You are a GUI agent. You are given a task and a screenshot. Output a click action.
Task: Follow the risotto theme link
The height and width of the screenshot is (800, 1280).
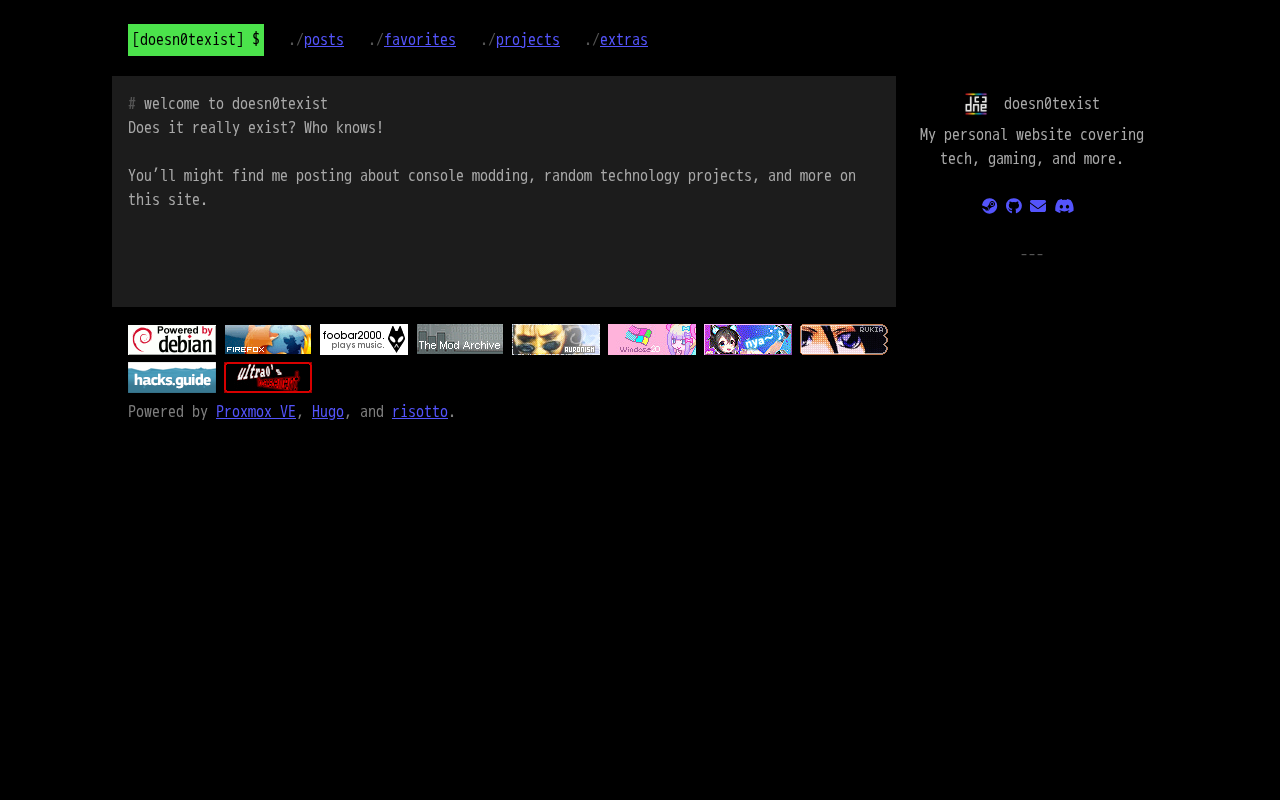pyautogui.click(x=420, y=412)
